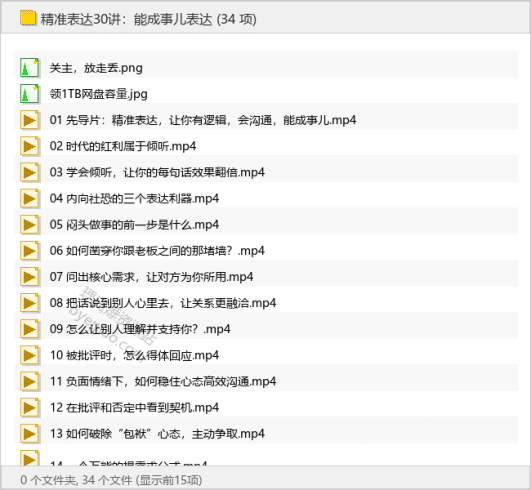Click video icon of 03 学会倾听 file
Viewport: 531px width, 490px height.
[x=29, y=172]
